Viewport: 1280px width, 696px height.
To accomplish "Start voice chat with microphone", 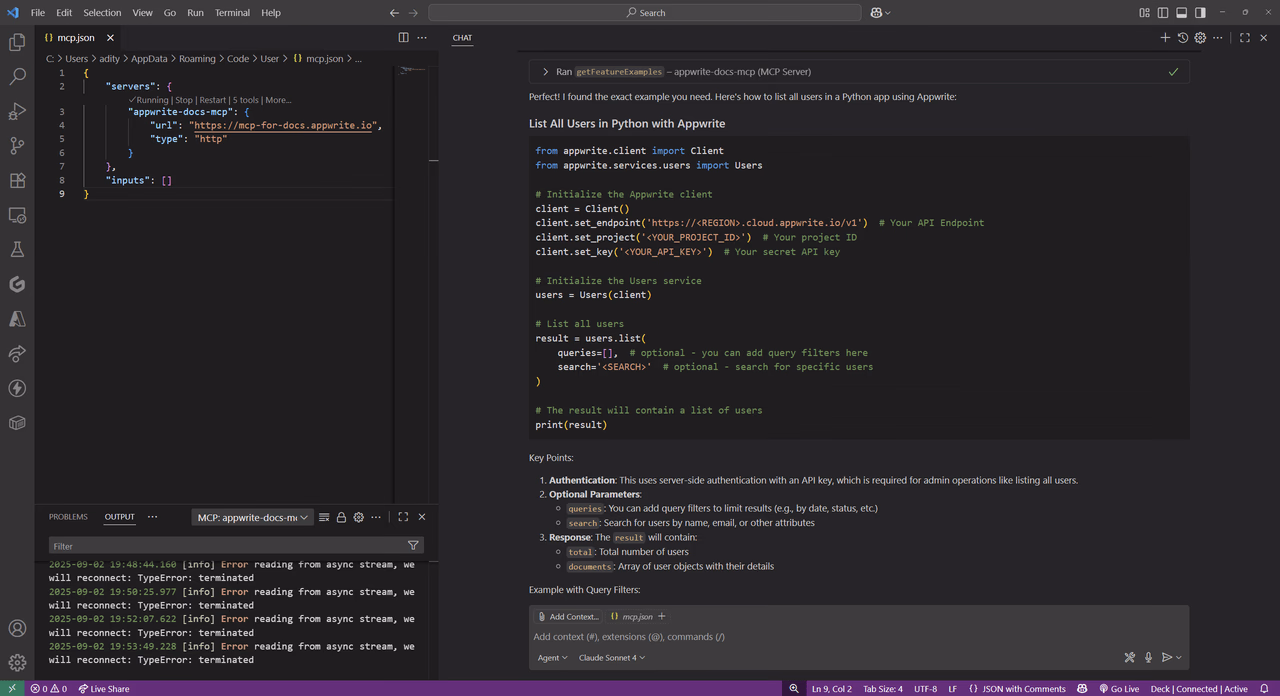I will (x=1149, y=657).
